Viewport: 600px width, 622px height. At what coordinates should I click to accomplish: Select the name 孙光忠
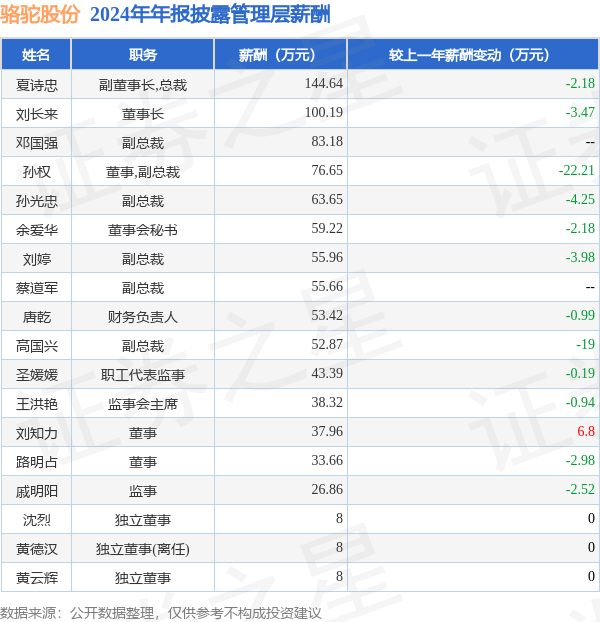point(37,201)
